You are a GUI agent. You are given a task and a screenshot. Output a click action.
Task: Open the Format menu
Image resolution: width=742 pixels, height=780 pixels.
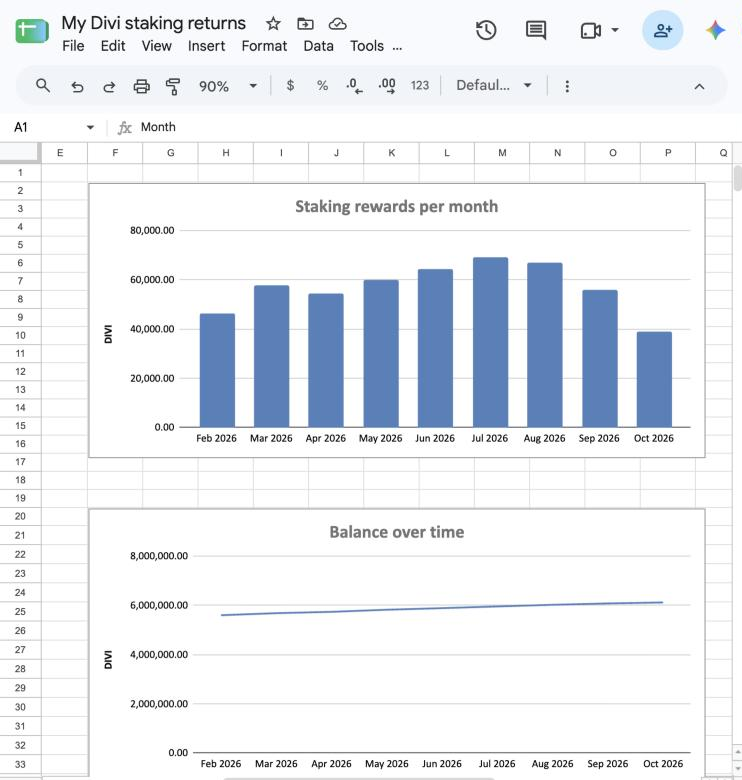tap(264, 46)
